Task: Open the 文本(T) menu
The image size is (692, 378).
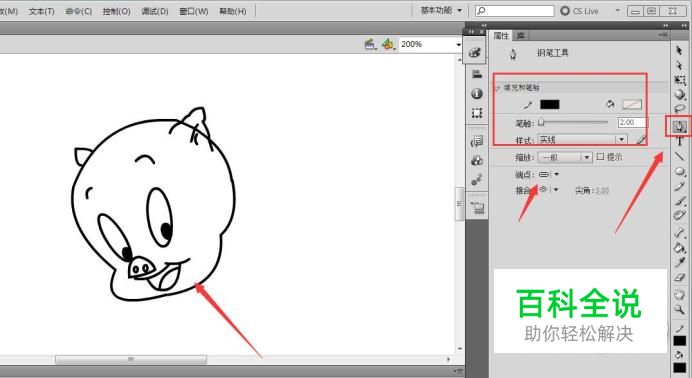Action: 41,11
